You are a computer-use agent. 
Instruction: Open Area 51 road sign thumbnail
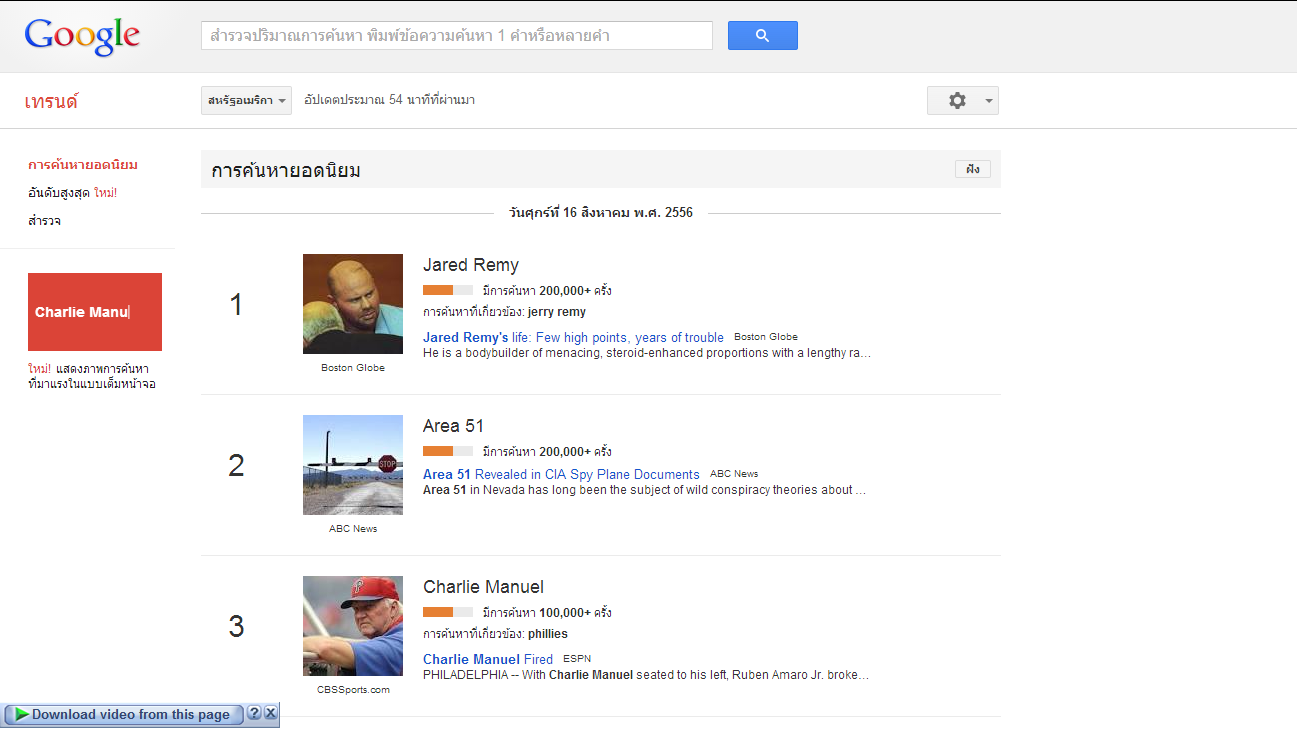[353, 465]
